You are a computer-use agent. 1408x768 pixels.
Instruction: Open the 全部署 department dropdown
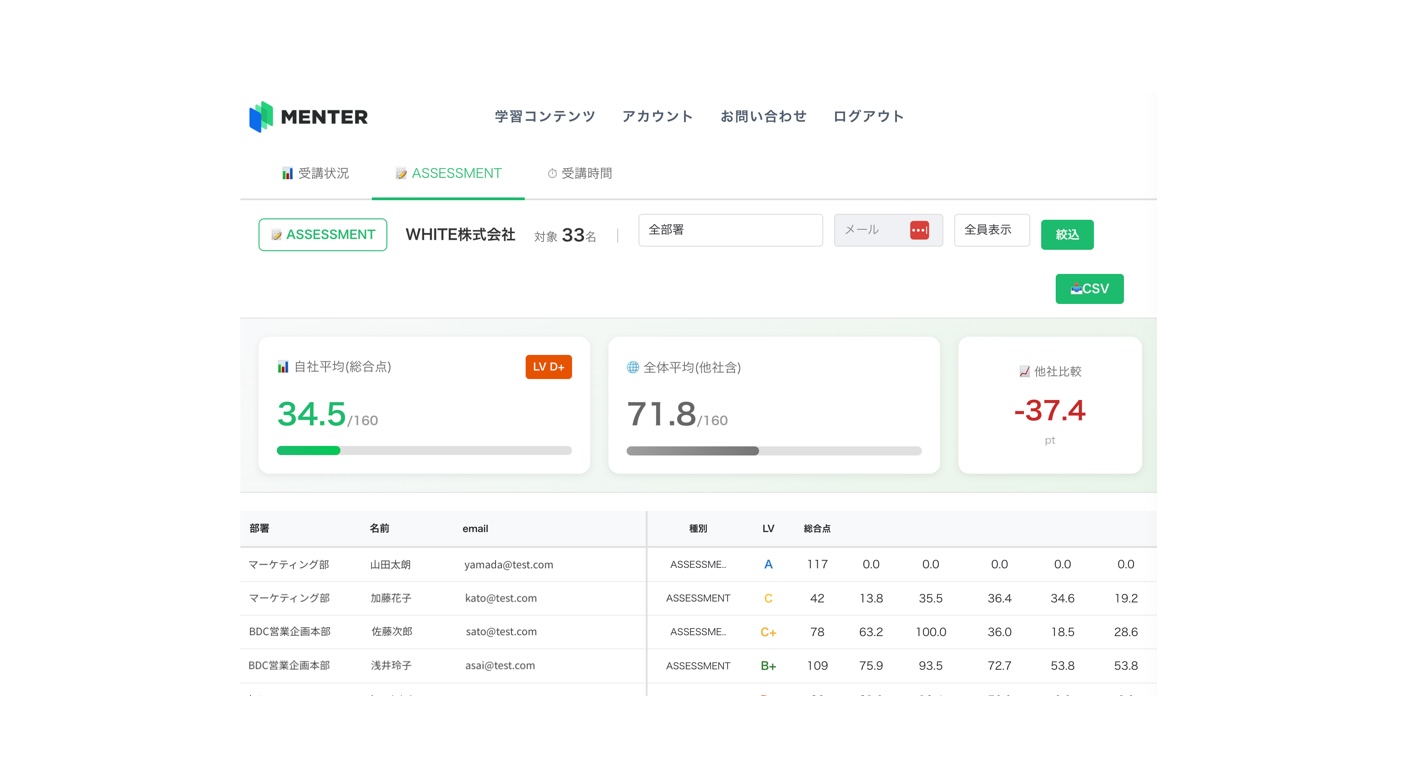pos(730,230)
